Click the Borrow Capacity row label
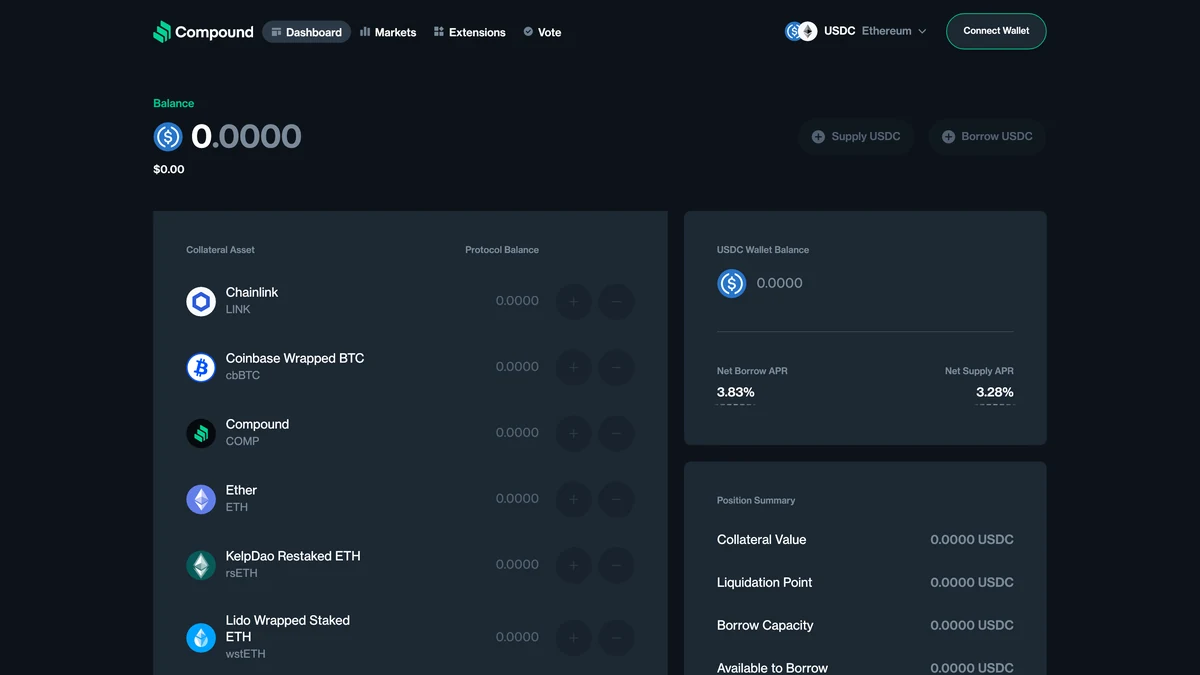The width and height of the screenshot is (1200, 675). point(765,625)
